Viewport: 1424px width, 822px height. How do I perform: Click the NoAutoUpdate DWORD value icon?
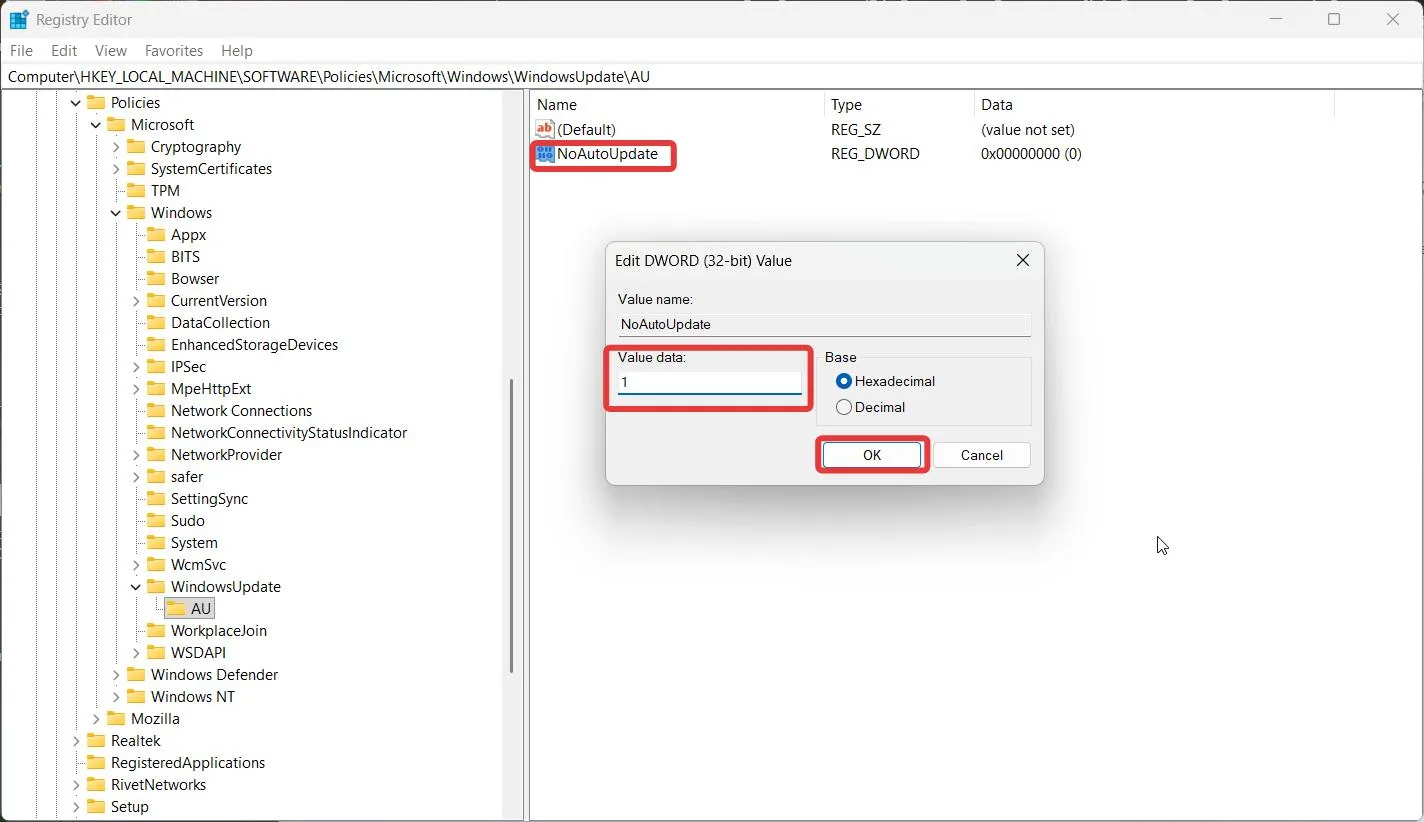tap(545, 154)
